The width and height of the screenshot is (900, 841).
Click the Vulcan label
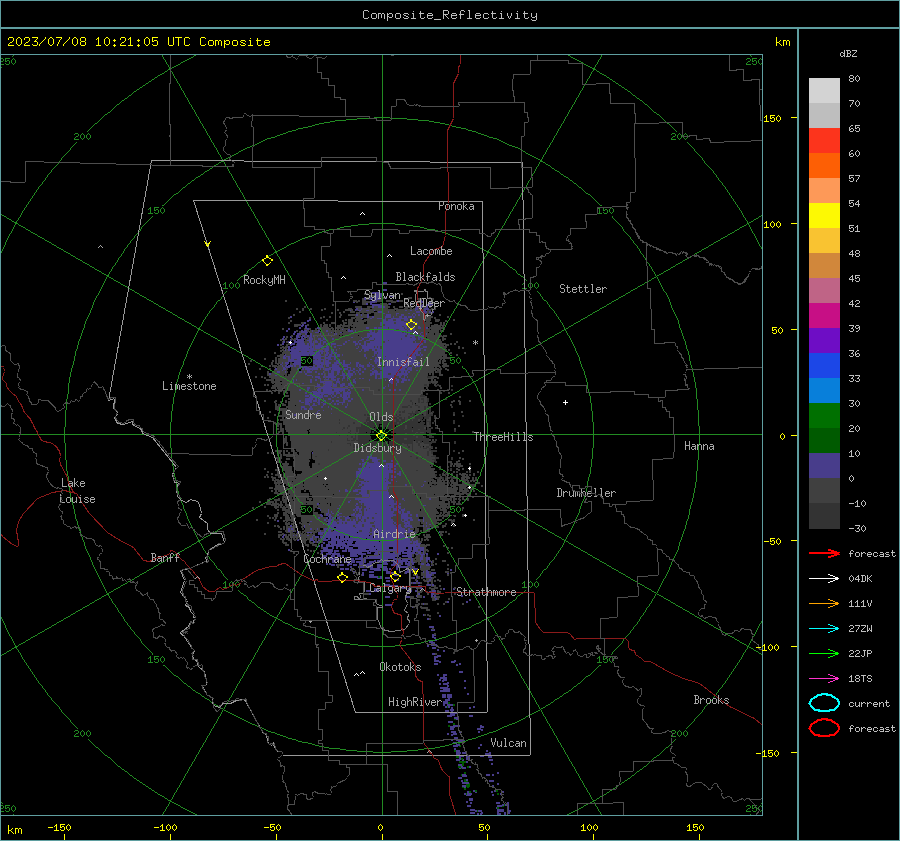coord(508,743)
